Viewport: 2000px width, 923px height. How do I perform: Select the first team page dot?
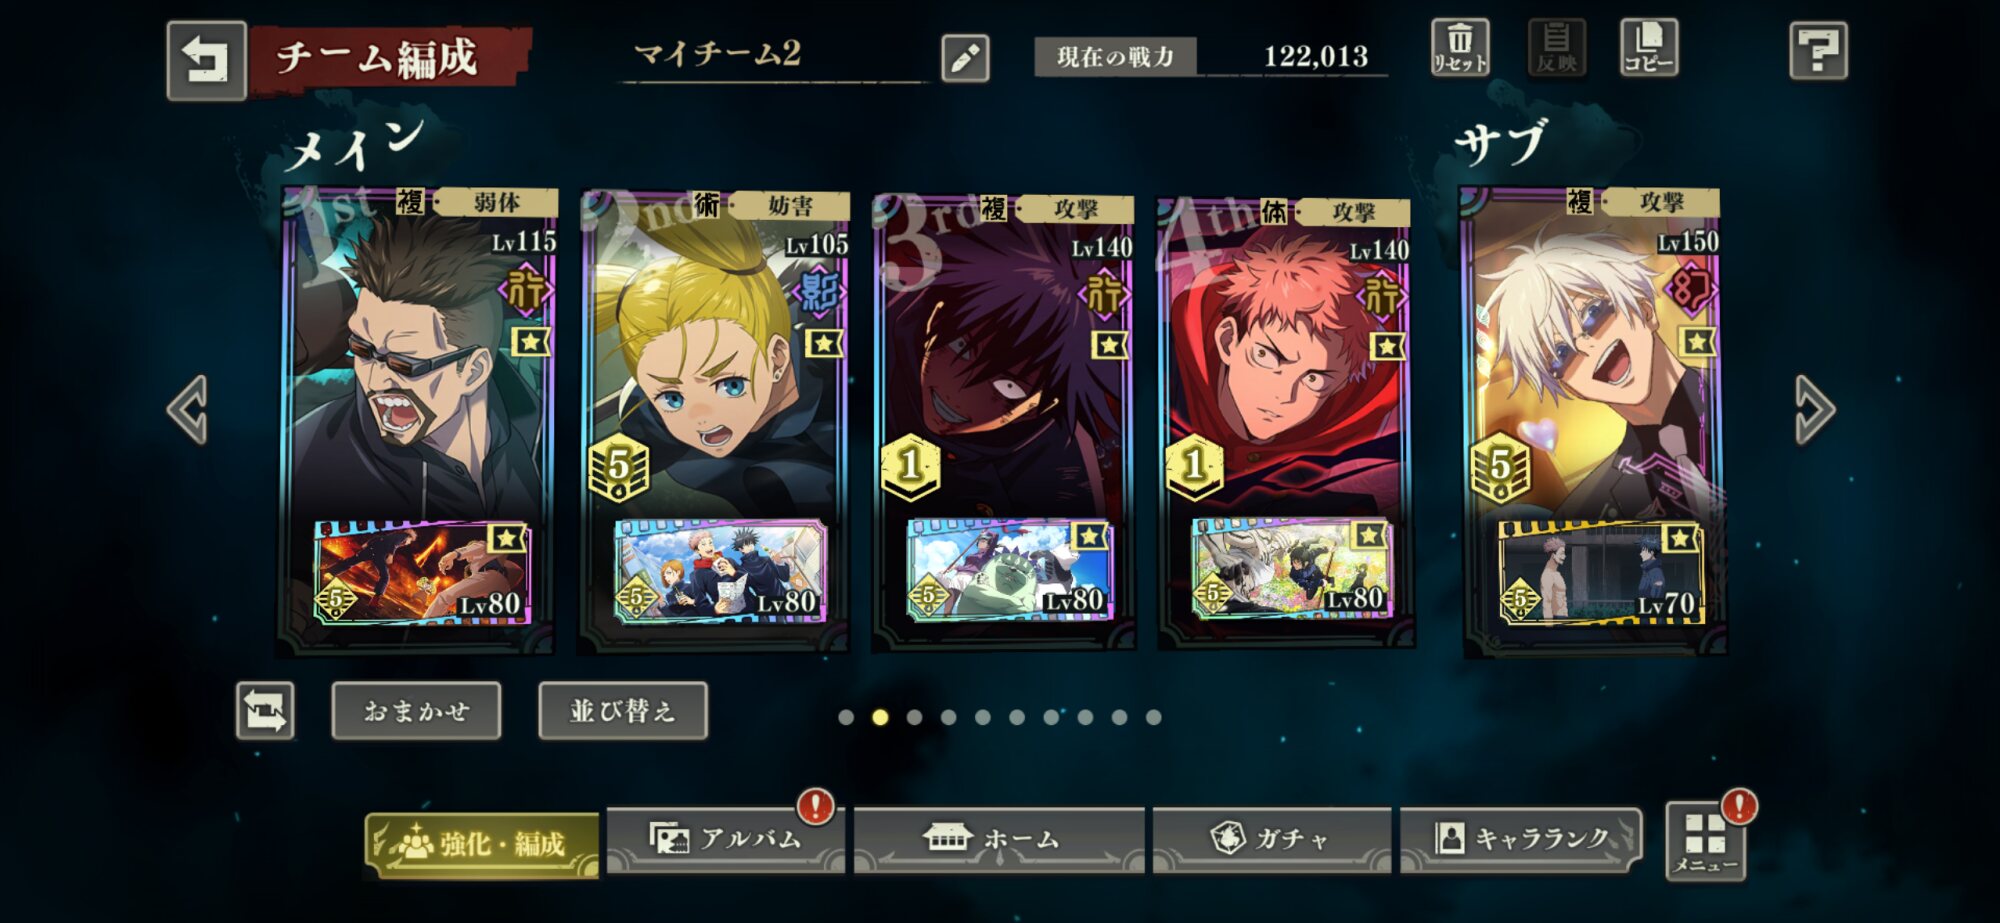846,717
